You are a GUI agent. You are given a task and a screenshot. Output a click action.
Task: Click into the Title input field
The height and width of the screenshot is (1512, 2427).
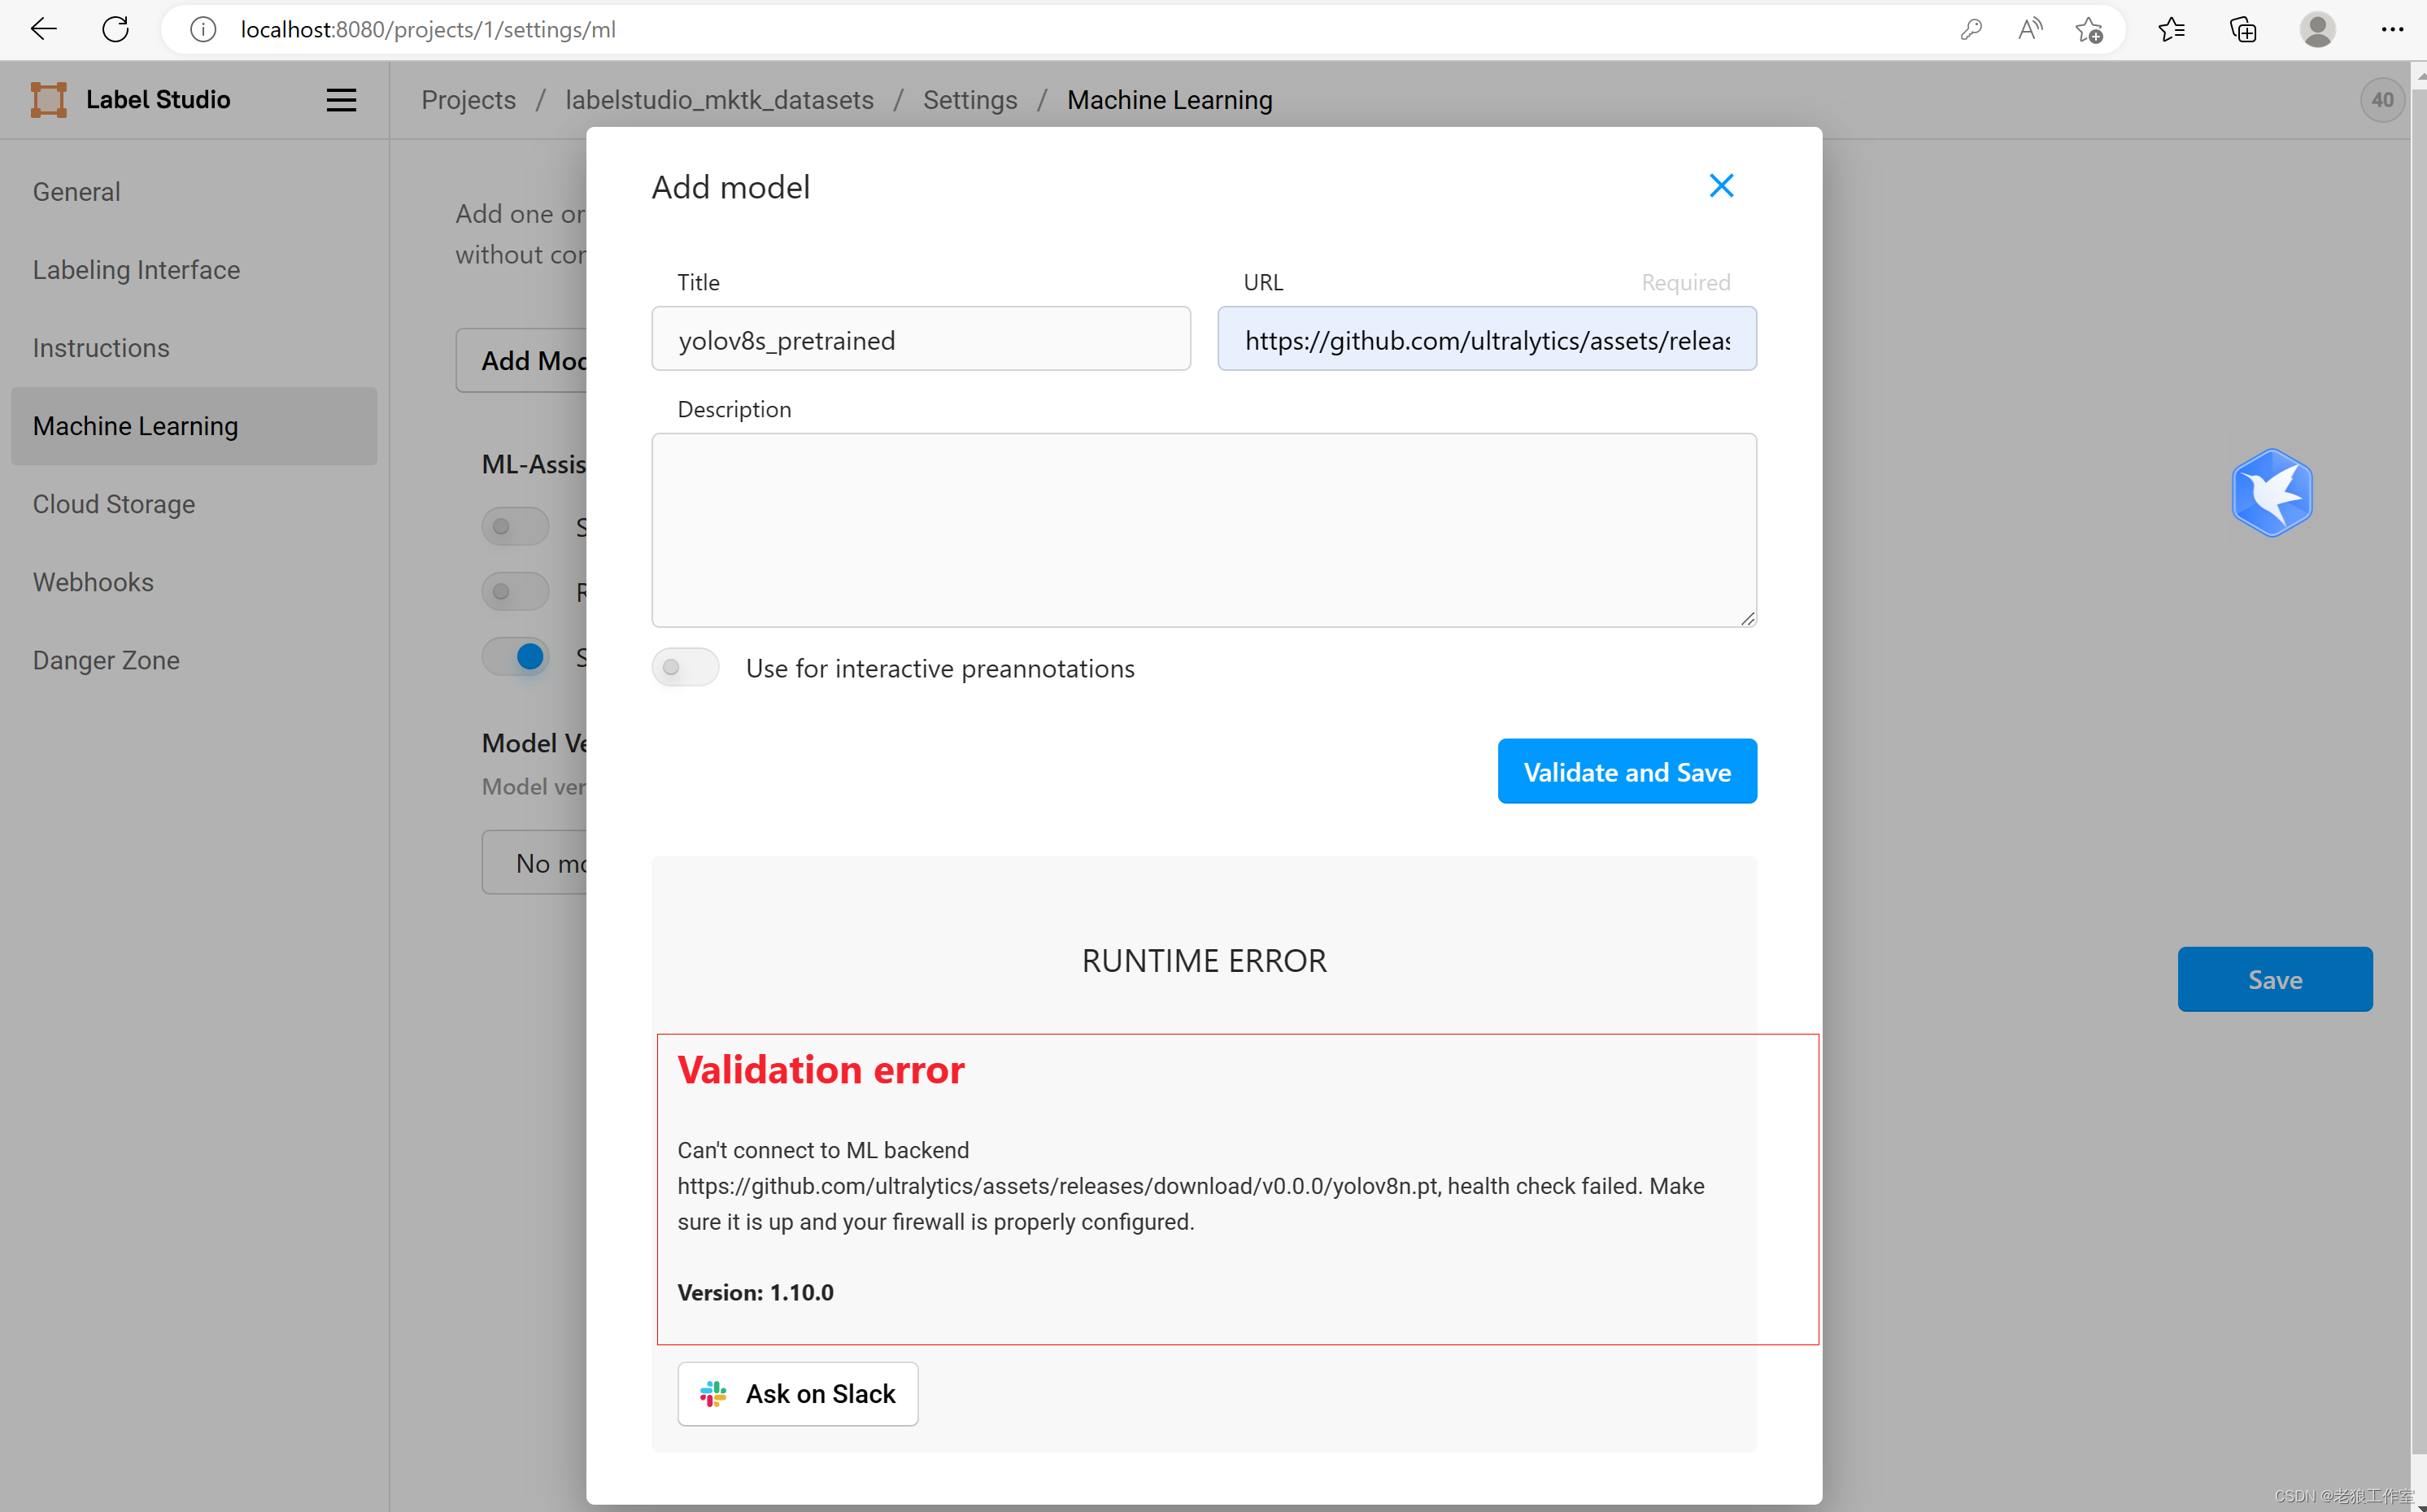(x=920, y=340)
